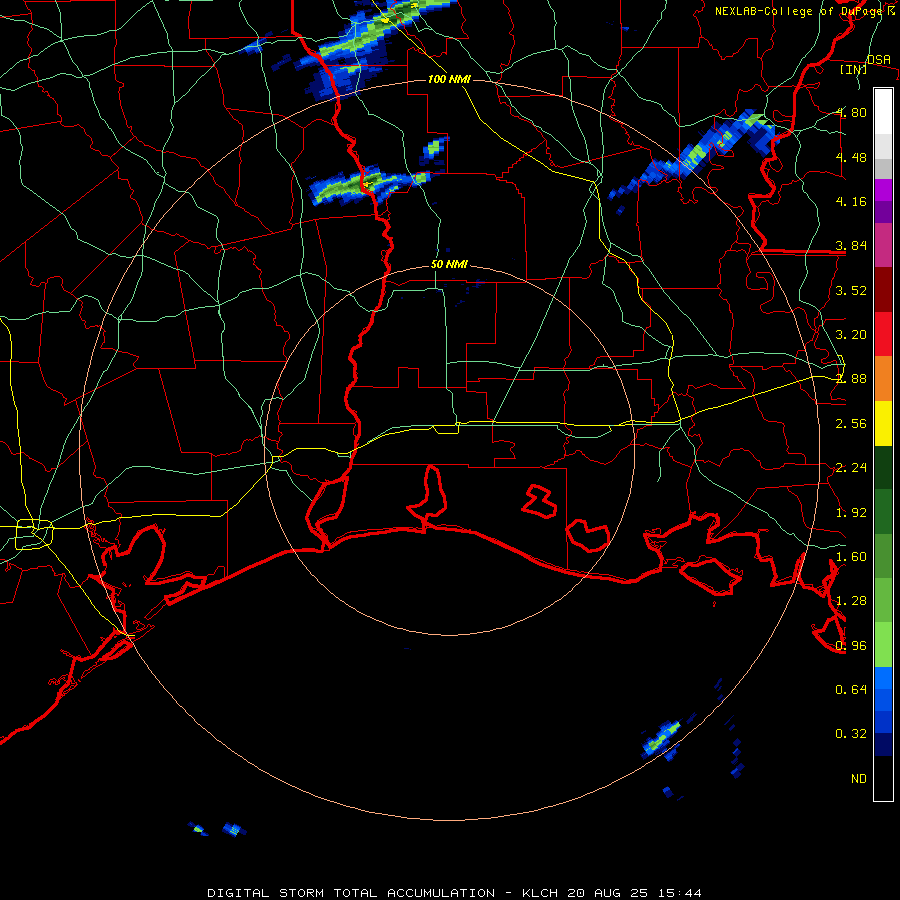
Task: Click the [IN] units label
Action: (853, 69)
